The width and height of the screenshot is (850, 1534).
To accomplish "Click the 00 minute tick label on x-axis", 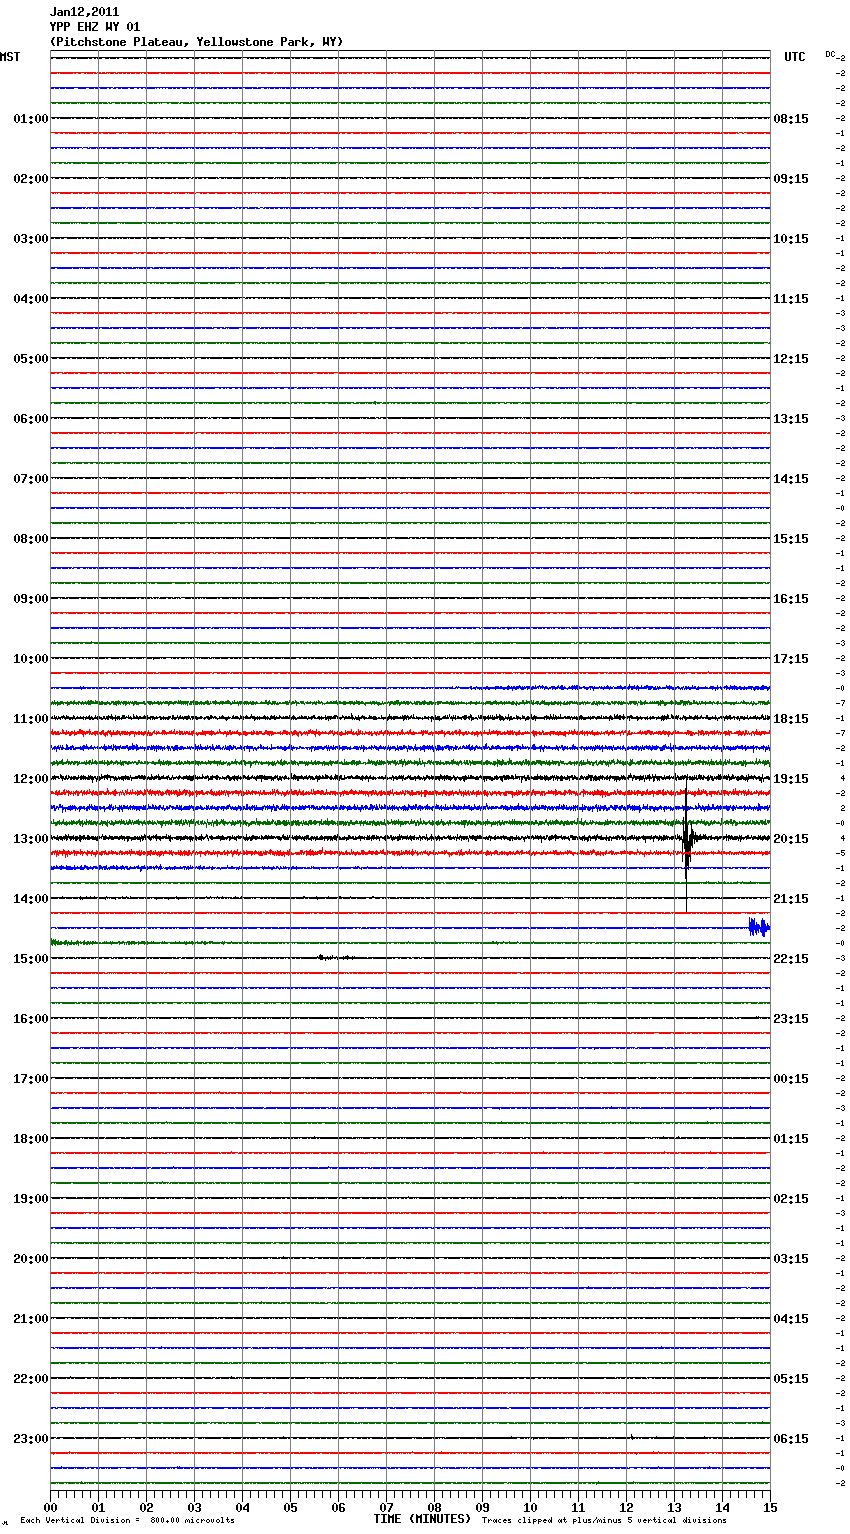I will click(50, 1507).
